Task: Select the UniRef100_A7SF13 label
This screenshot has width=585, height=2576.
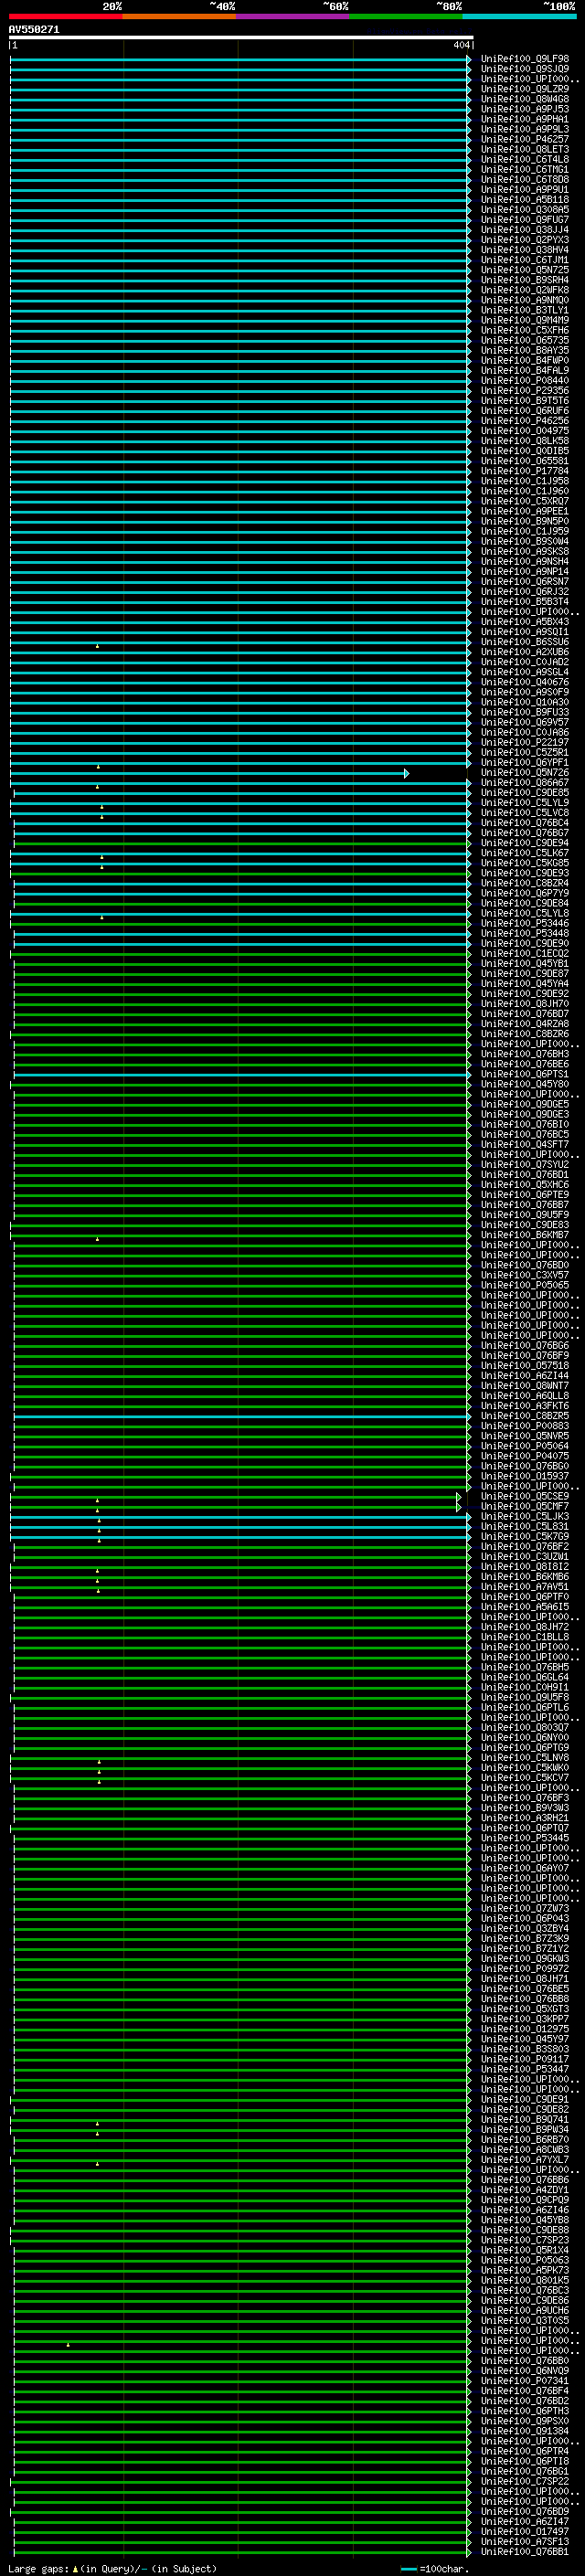Action: tap(525, 2542)
